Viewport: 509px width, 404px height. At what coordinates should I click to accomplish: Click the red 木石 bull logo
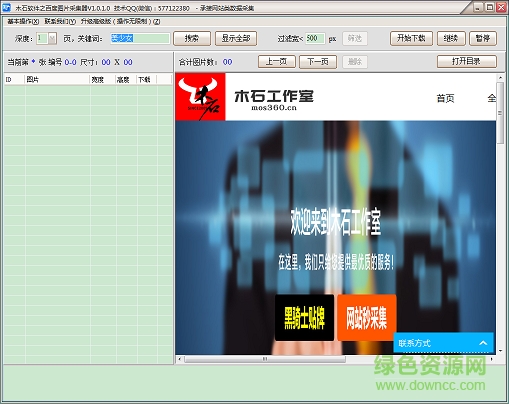[x=200, y=97]
